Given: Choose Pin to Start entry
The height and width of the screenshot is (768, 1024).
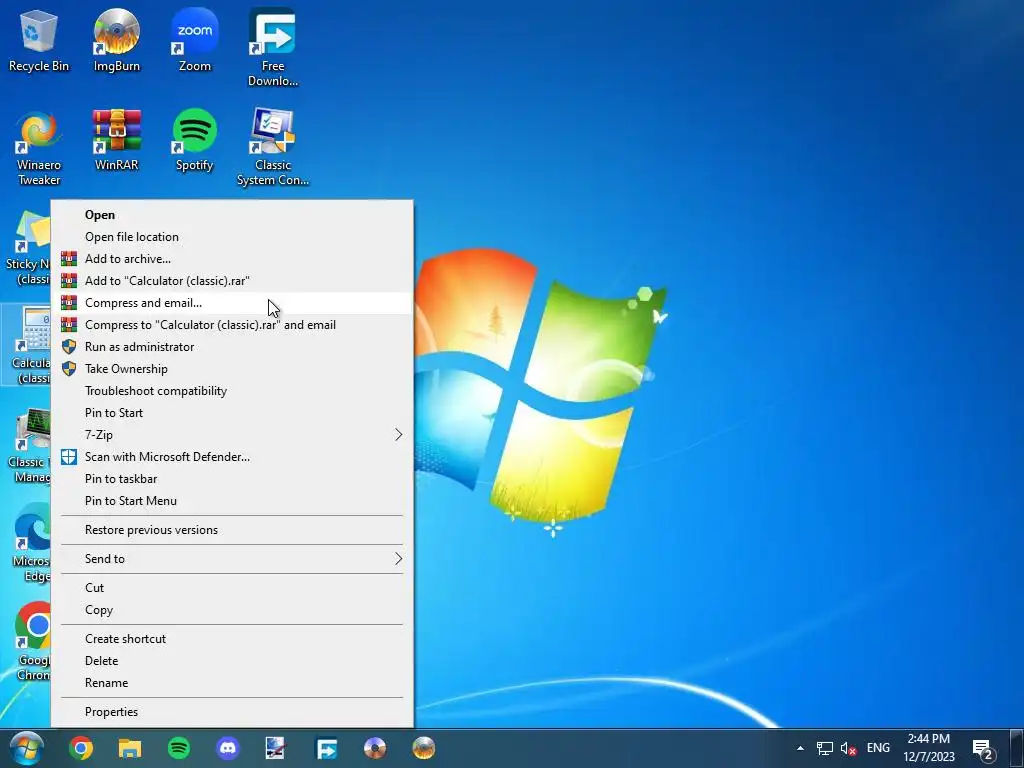Looking at the screenshot, I should [232, 413].
